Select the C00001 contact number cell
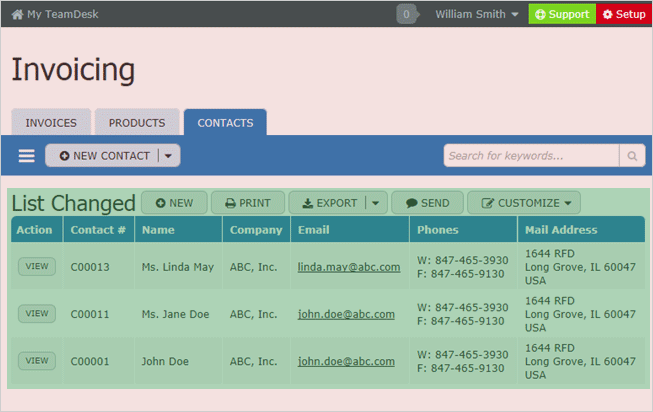The width and height of the screenshot is (653, 412). [90, 361]
